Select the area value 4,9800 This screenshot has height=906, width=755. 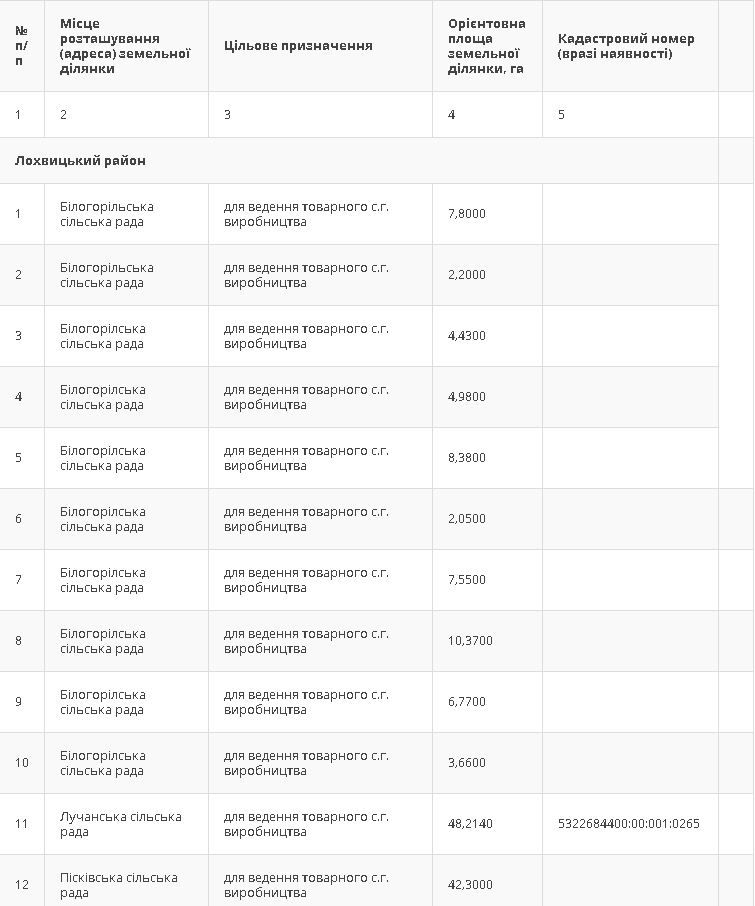467,397
